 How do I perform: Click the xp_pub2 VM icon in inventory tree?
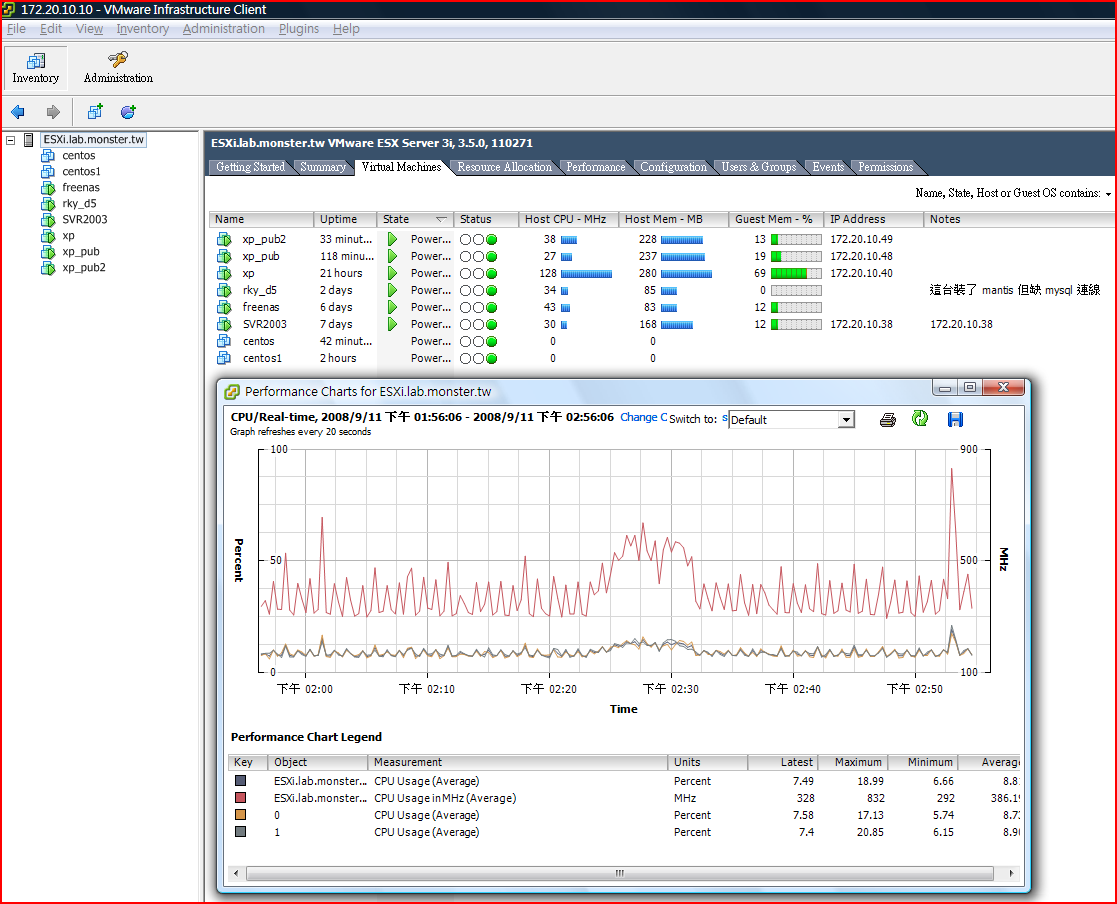[48, 268]
